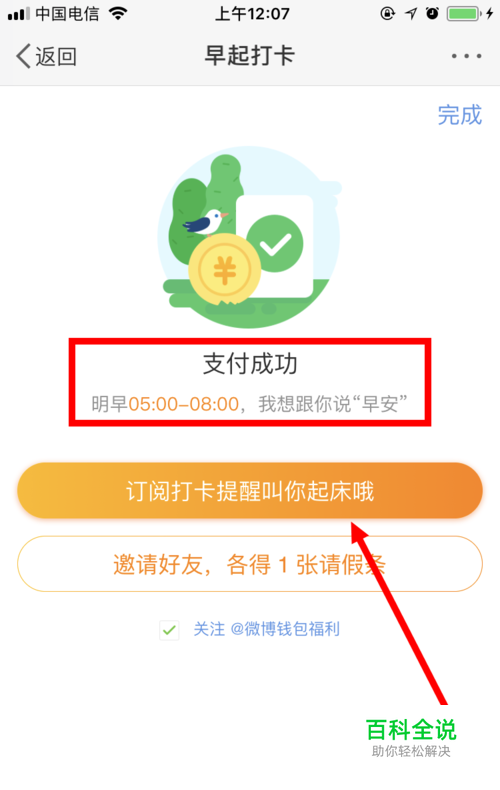Tap the cellular signal bars icon
Viewport: 500px width, 790px height.
click(19, 14)
